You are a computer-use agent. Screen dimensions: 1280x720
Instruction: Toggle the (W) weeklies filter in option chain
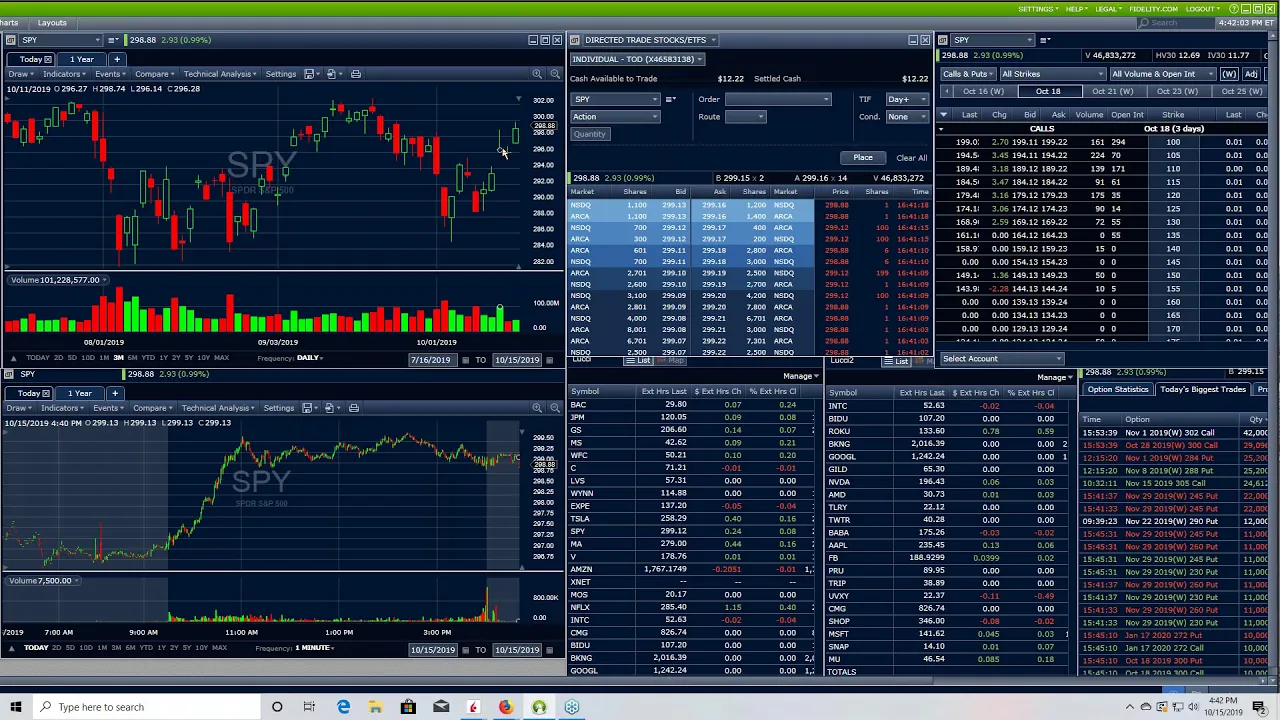[1228, 74]
